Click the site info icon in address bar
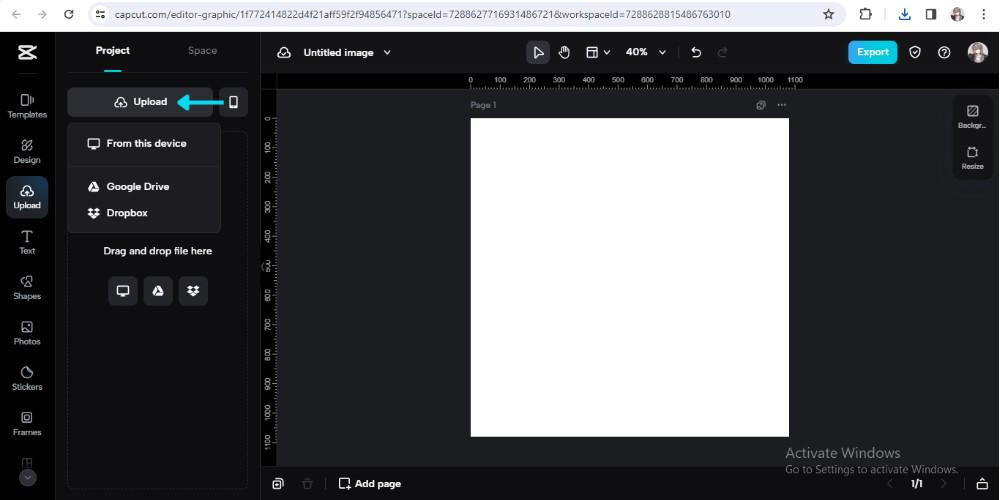This screenshot has height=500, width=1000. click(99, 14)
